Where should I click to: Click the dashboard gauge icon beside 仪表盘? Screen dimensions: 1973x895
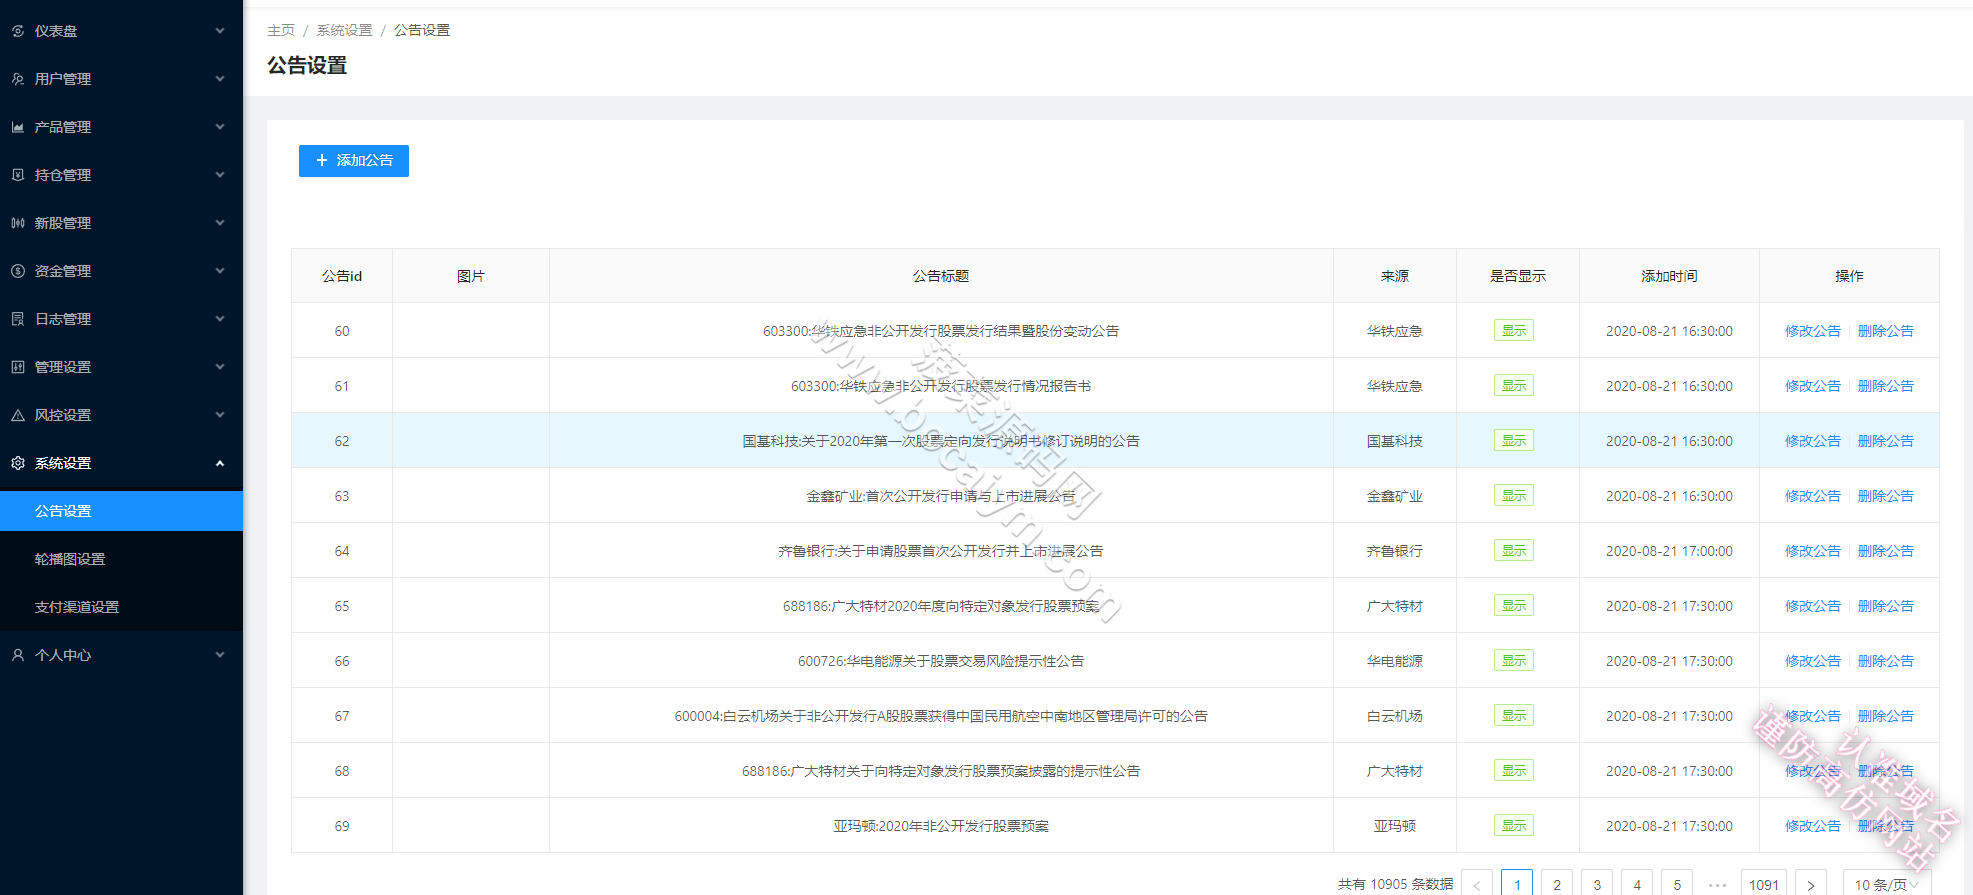pos(18,31)
